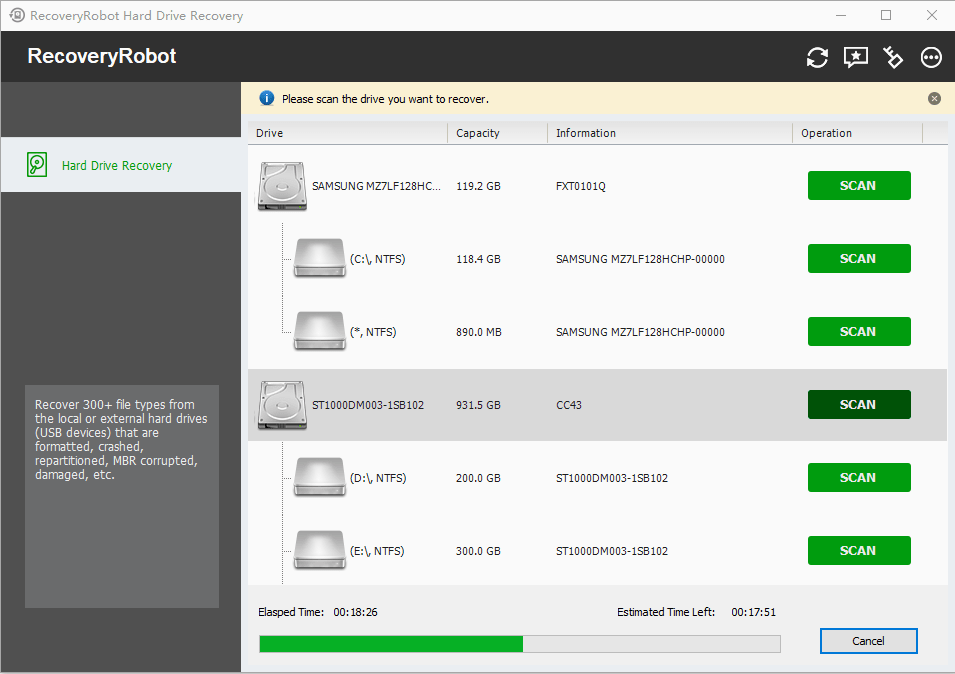Select the (D:\, NTFS) row label
The width and height of the screenshot is (955, 674).
(378, 479)
